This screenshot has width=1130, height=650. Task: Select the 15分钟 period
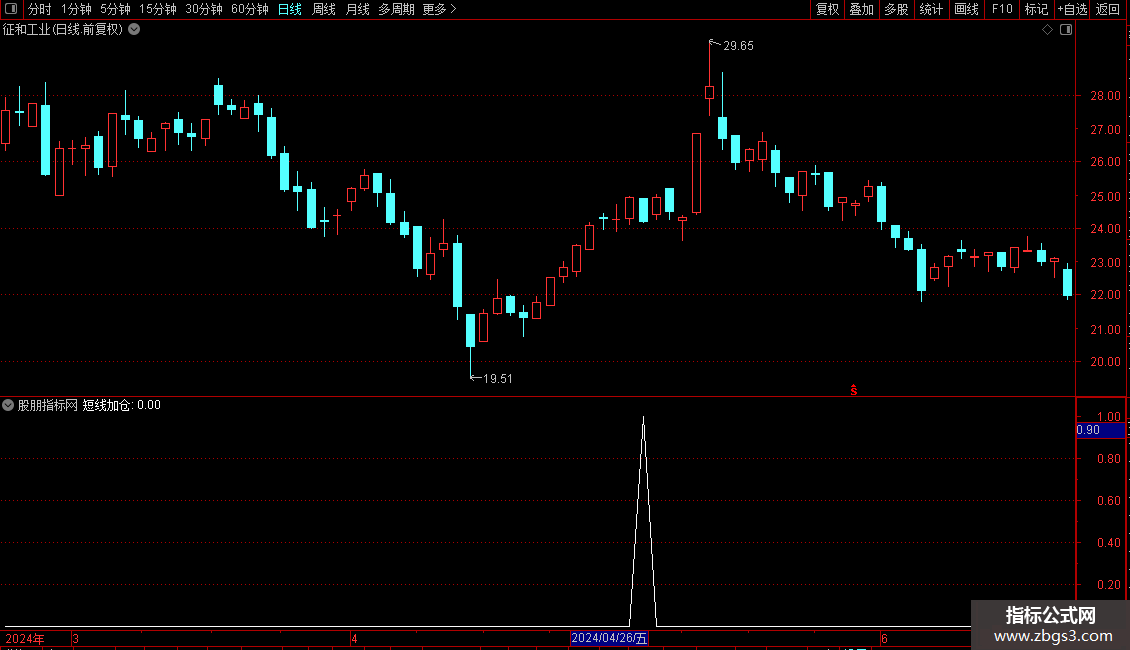pyautogui.click(x=158, y=9)
